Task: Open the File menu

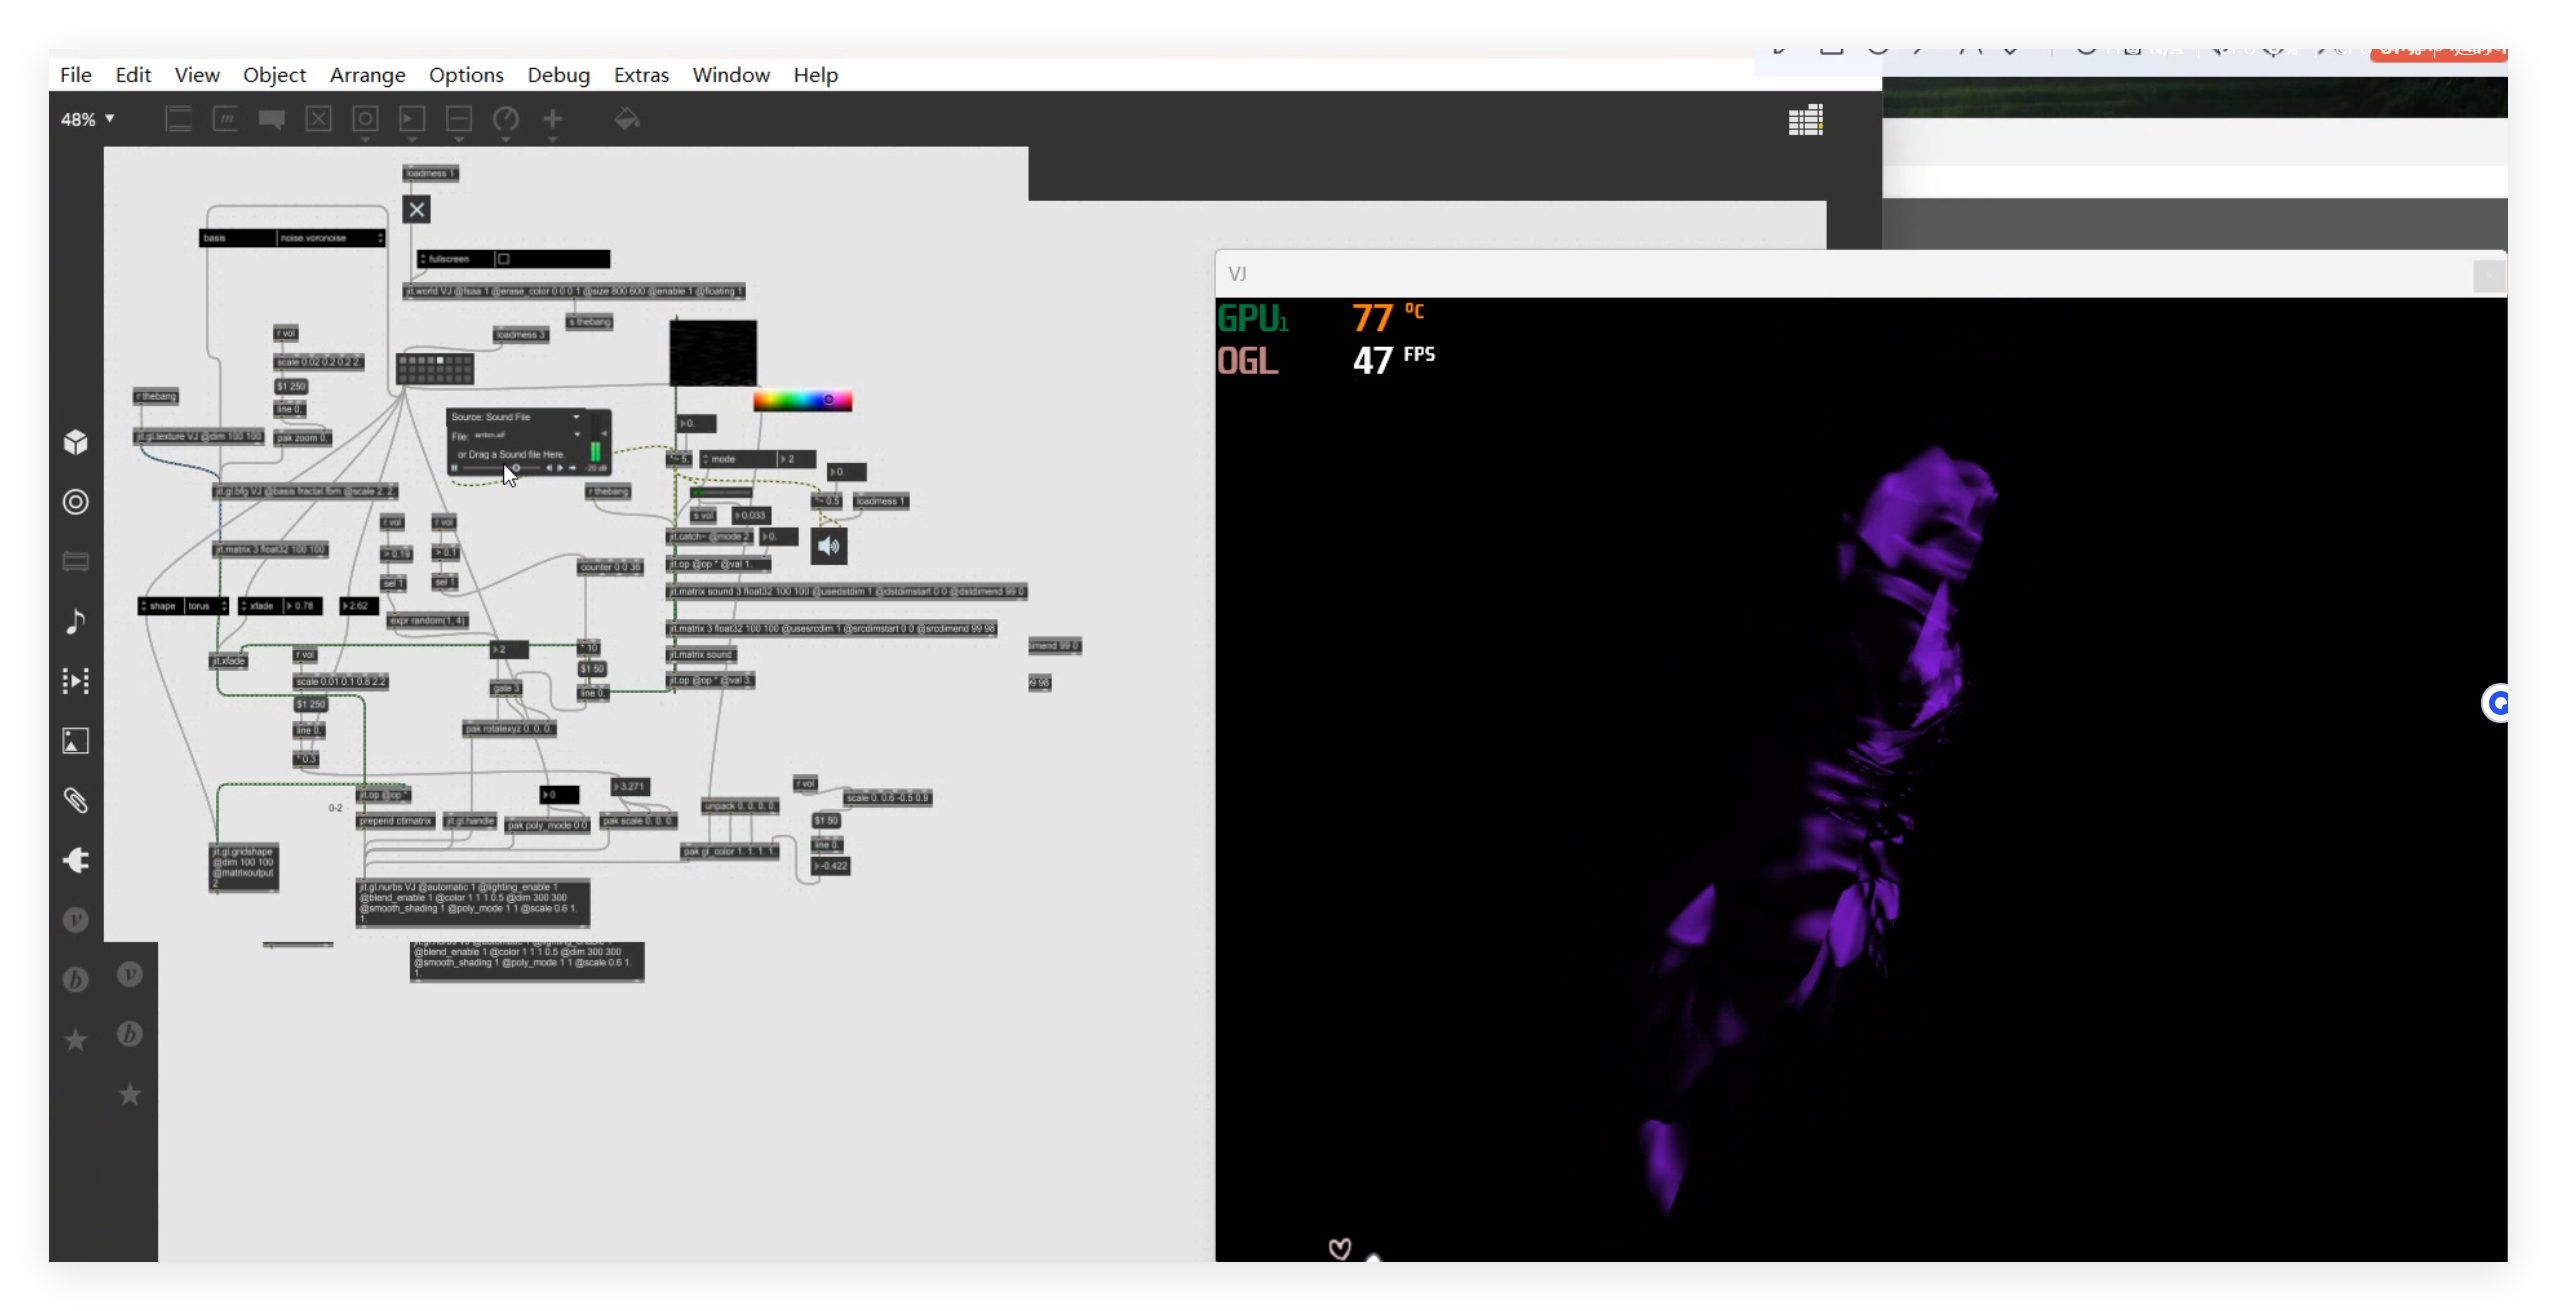Action: coord(76,75)
